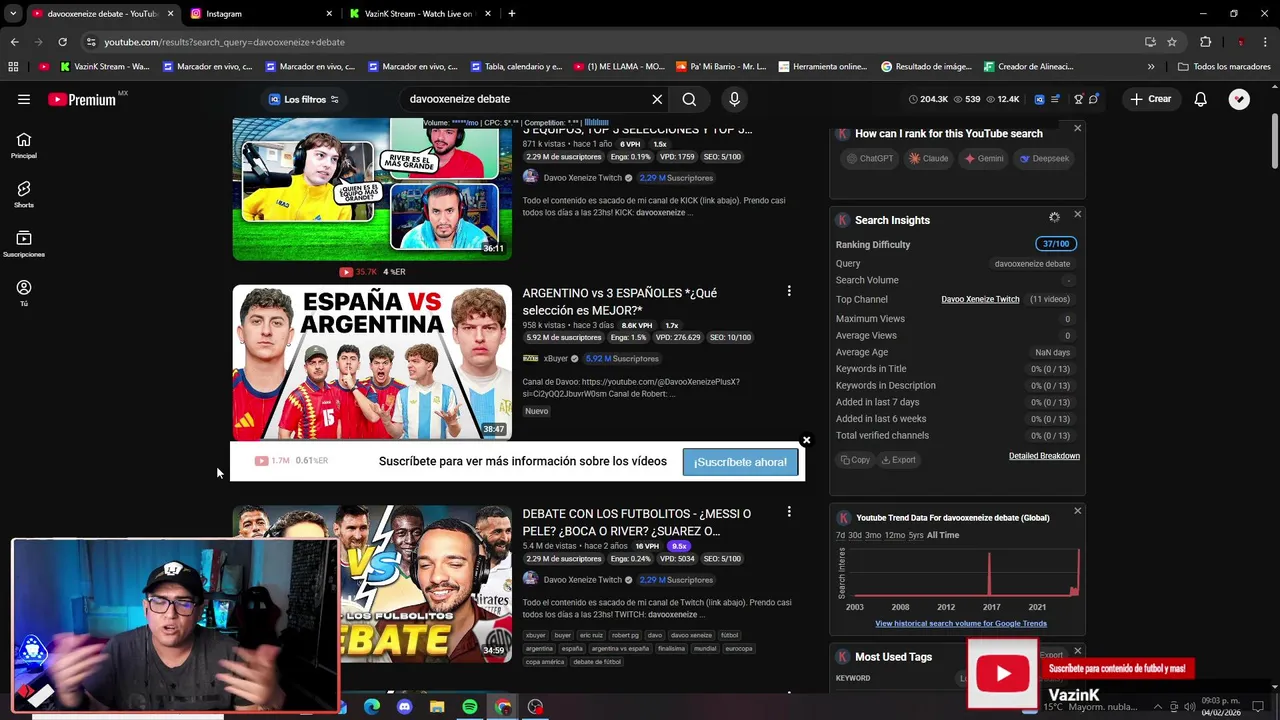Open the Creador de Alineaci... bookmark

click(x=1027, y=67)
